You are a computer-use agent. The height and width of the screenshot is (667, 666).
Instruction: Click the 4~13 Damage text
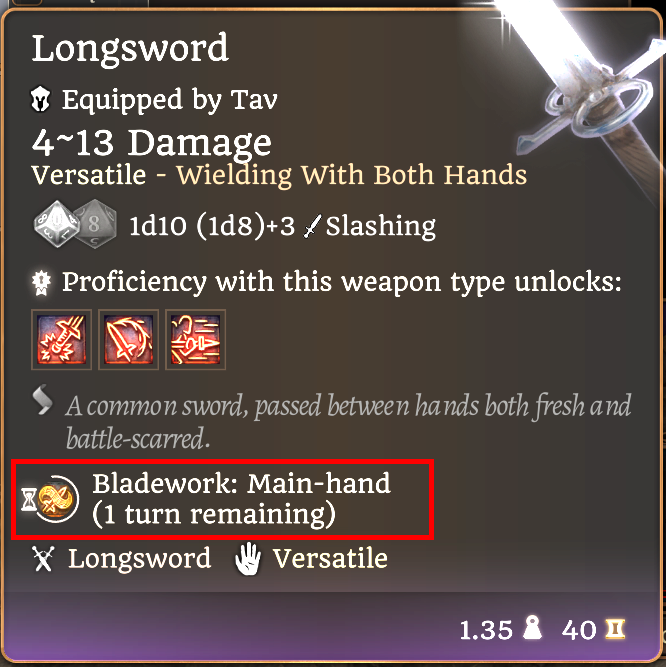pyautogui.click(x=152, y=143)
